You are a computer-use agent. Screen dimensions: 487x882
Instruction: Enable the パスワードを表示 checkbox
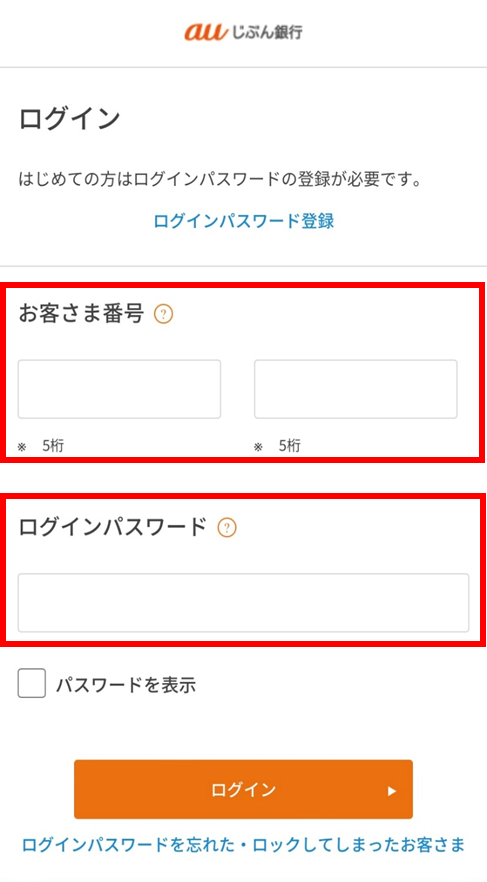pos(31,683)
